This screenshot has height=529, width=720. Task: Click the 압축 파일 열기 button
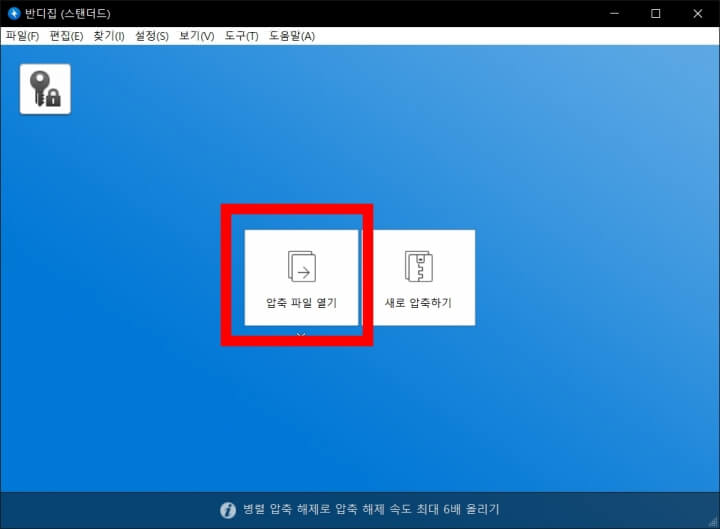301,278
